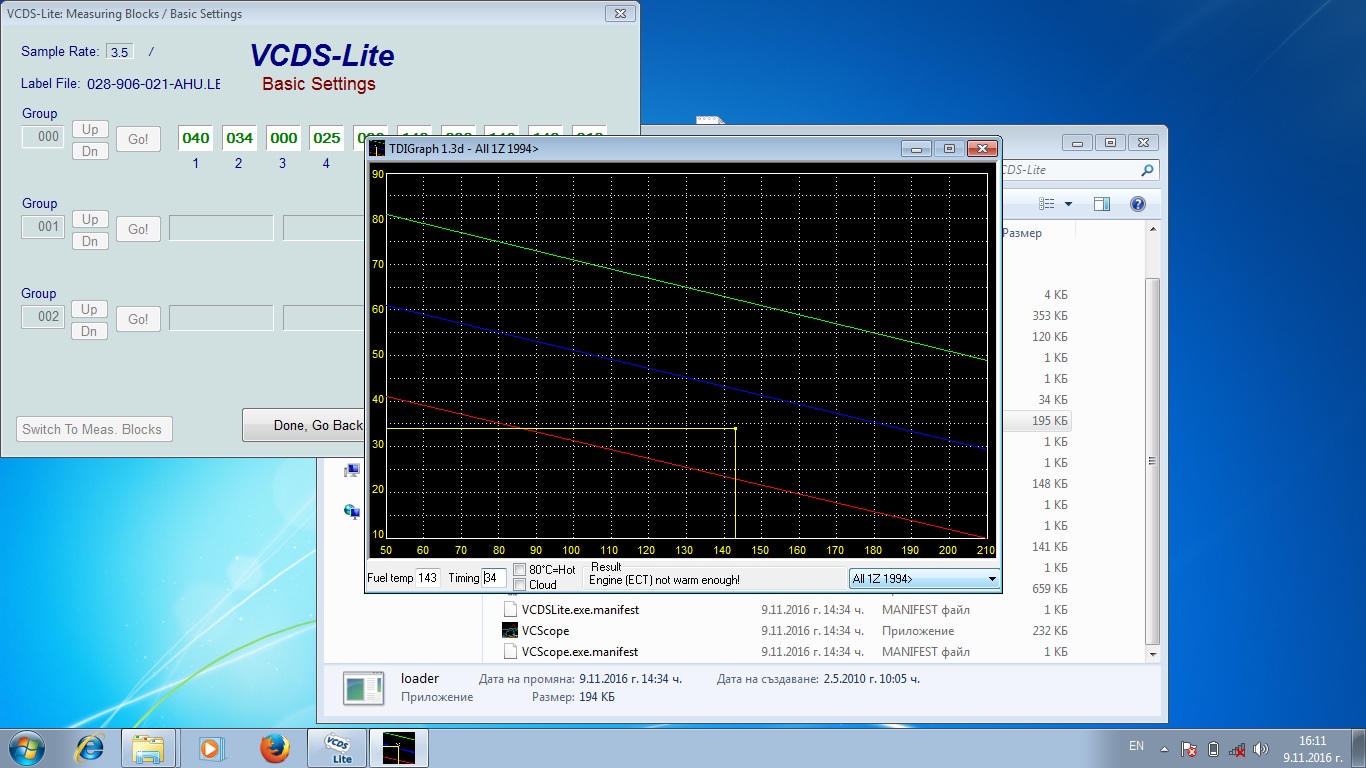Image resolution: width=1366 pixels, height=768 pixels.
Task: Click the search magnifier in Explorer
Action: [x=1147, y=171]
